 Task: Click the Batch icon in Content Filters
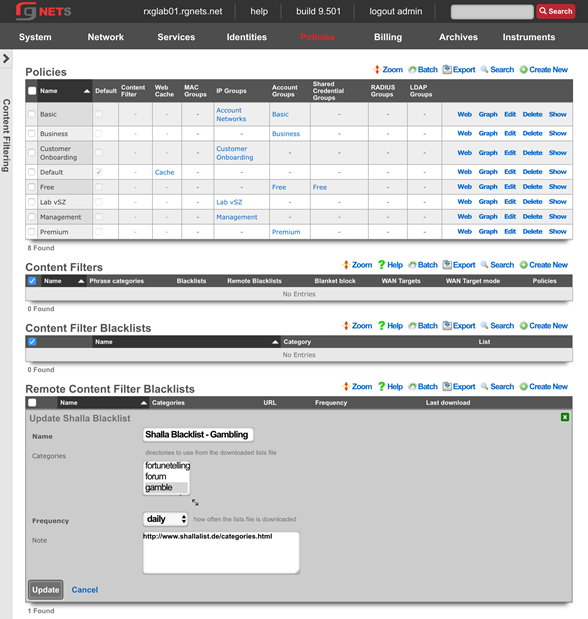tap(412, 265)
